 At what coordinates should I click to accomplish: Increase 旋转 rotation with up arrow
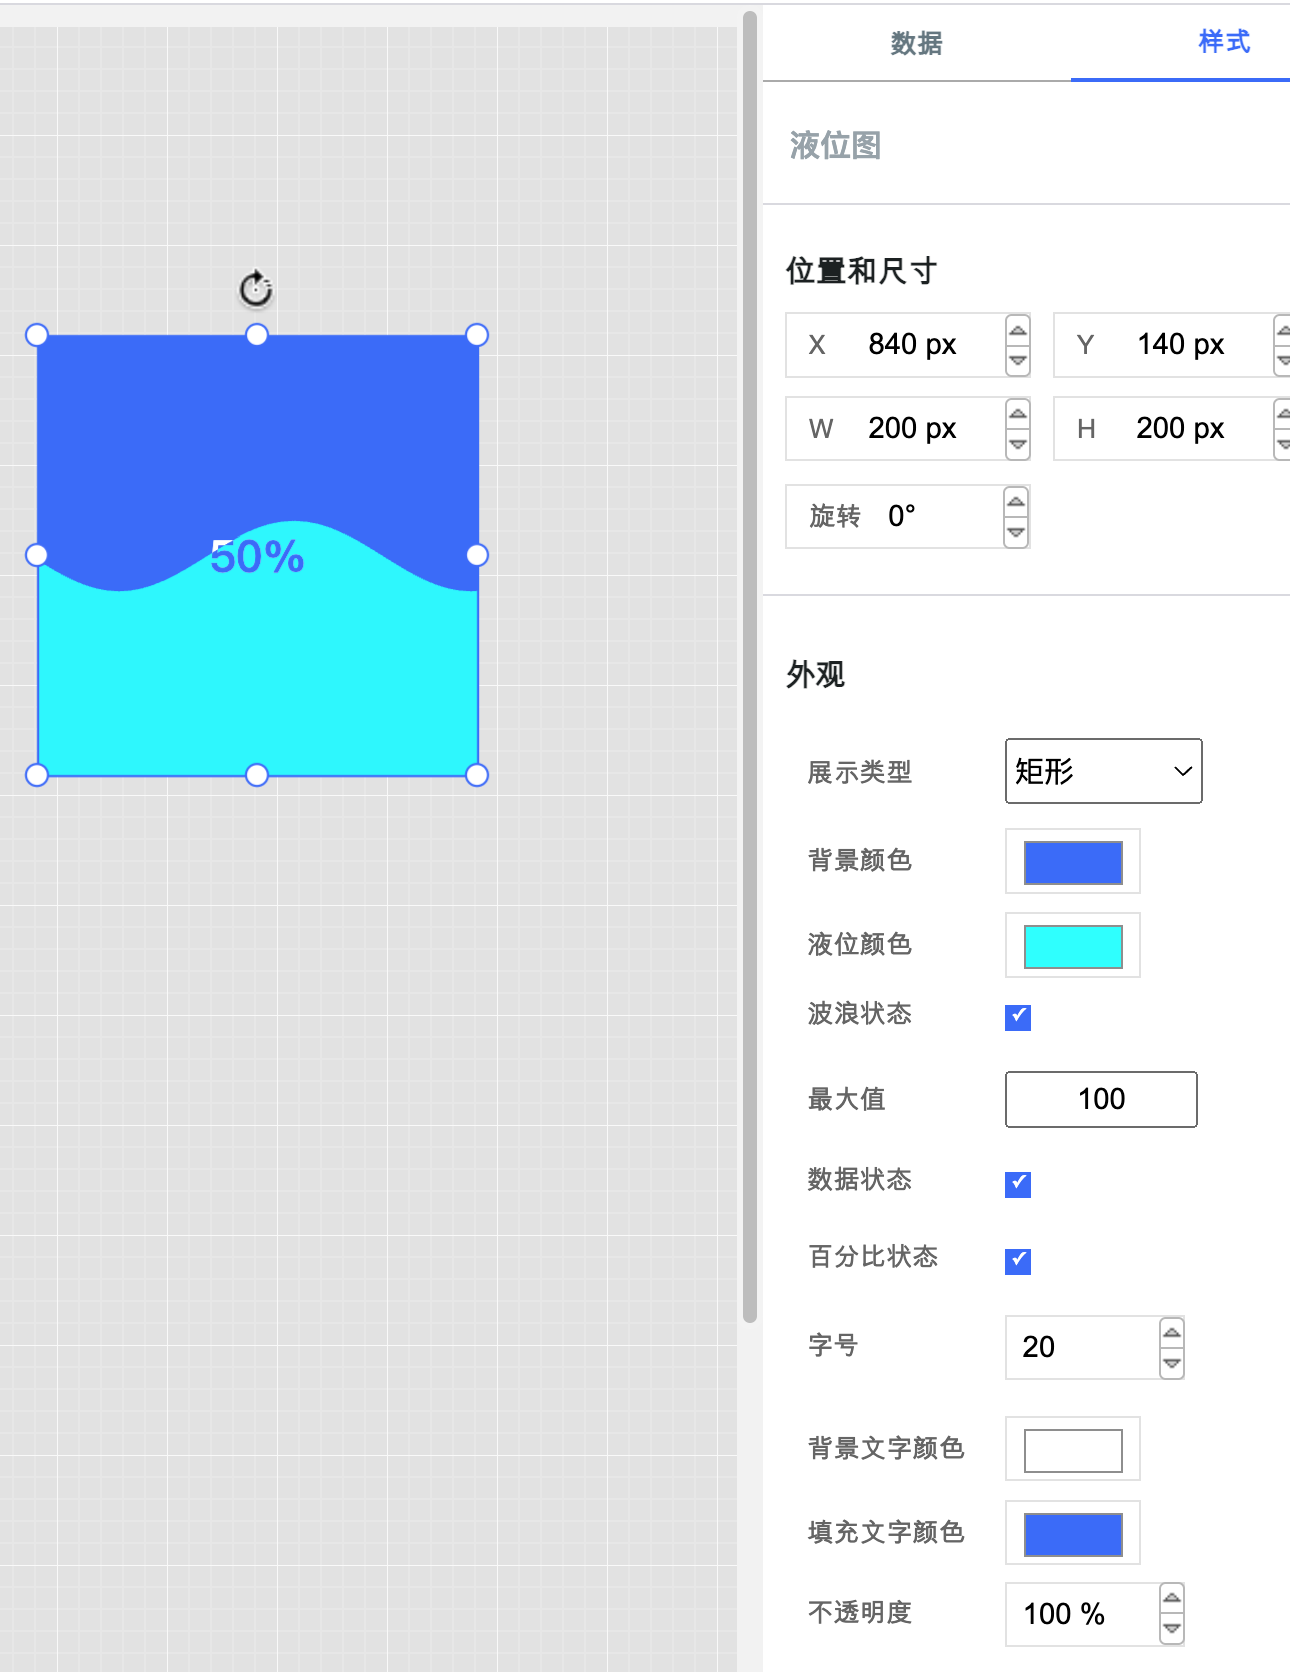[1016, 502]
